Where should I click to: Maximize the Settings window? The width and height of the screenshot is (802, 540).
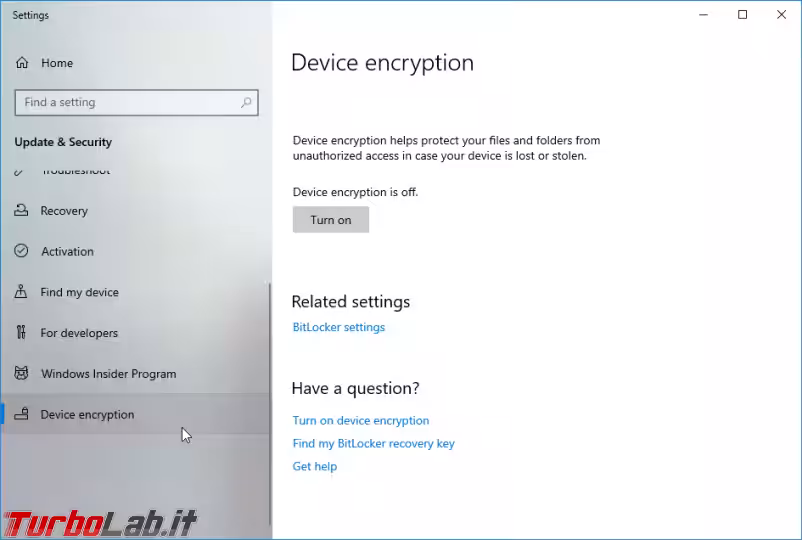tap(742, 15)
